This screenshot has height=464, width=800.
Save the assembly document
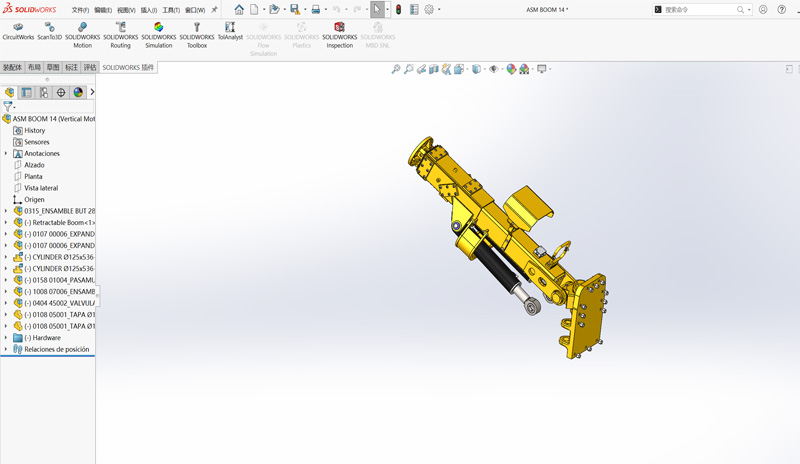(294, 10)
